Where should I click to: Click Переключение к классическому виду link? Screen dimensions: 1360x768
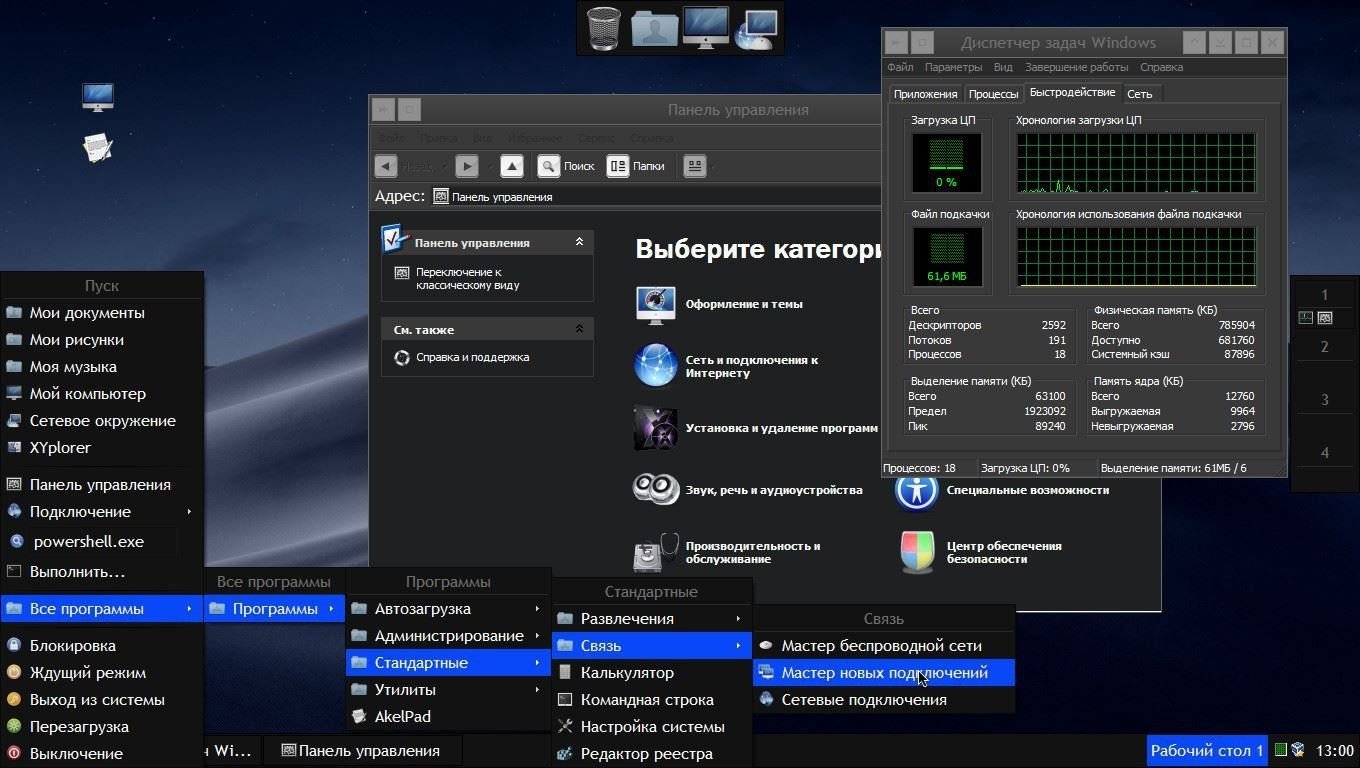(x=467, y=278)
